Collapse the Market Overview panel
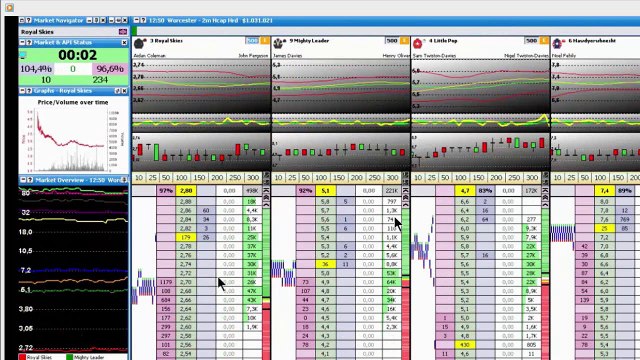This screenshot has width=640, height=360. (23, 180)
